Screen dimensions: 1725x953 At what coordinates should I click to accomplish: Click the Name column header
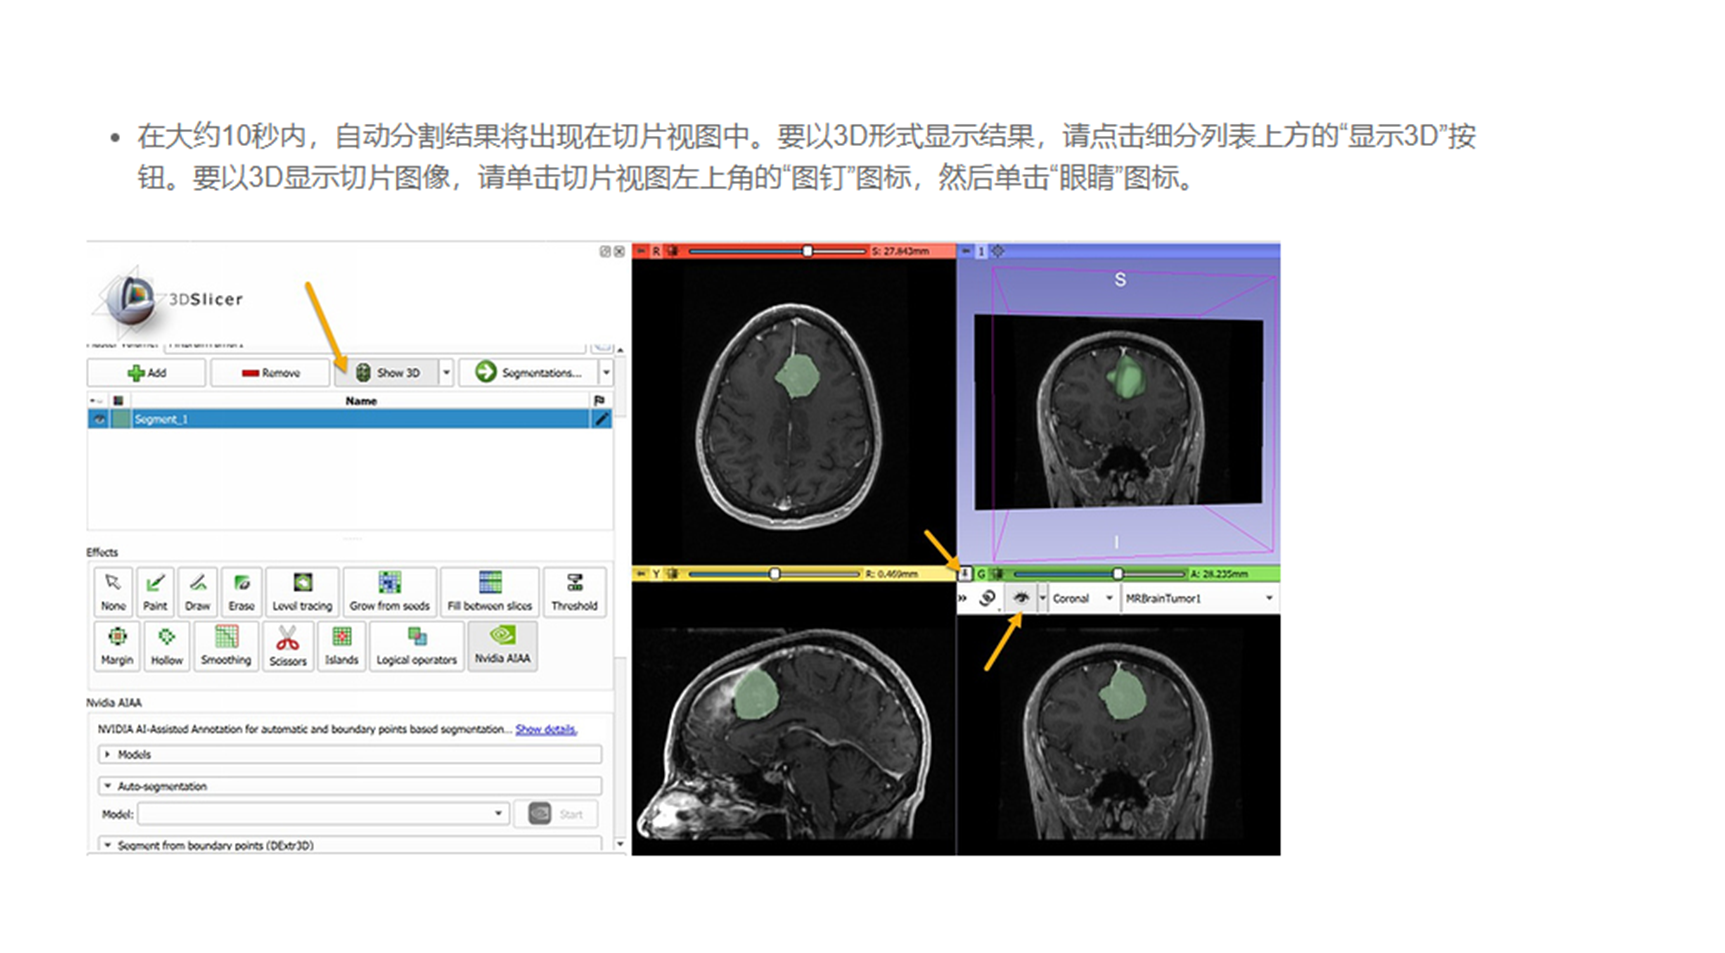[x=361, y=400]
